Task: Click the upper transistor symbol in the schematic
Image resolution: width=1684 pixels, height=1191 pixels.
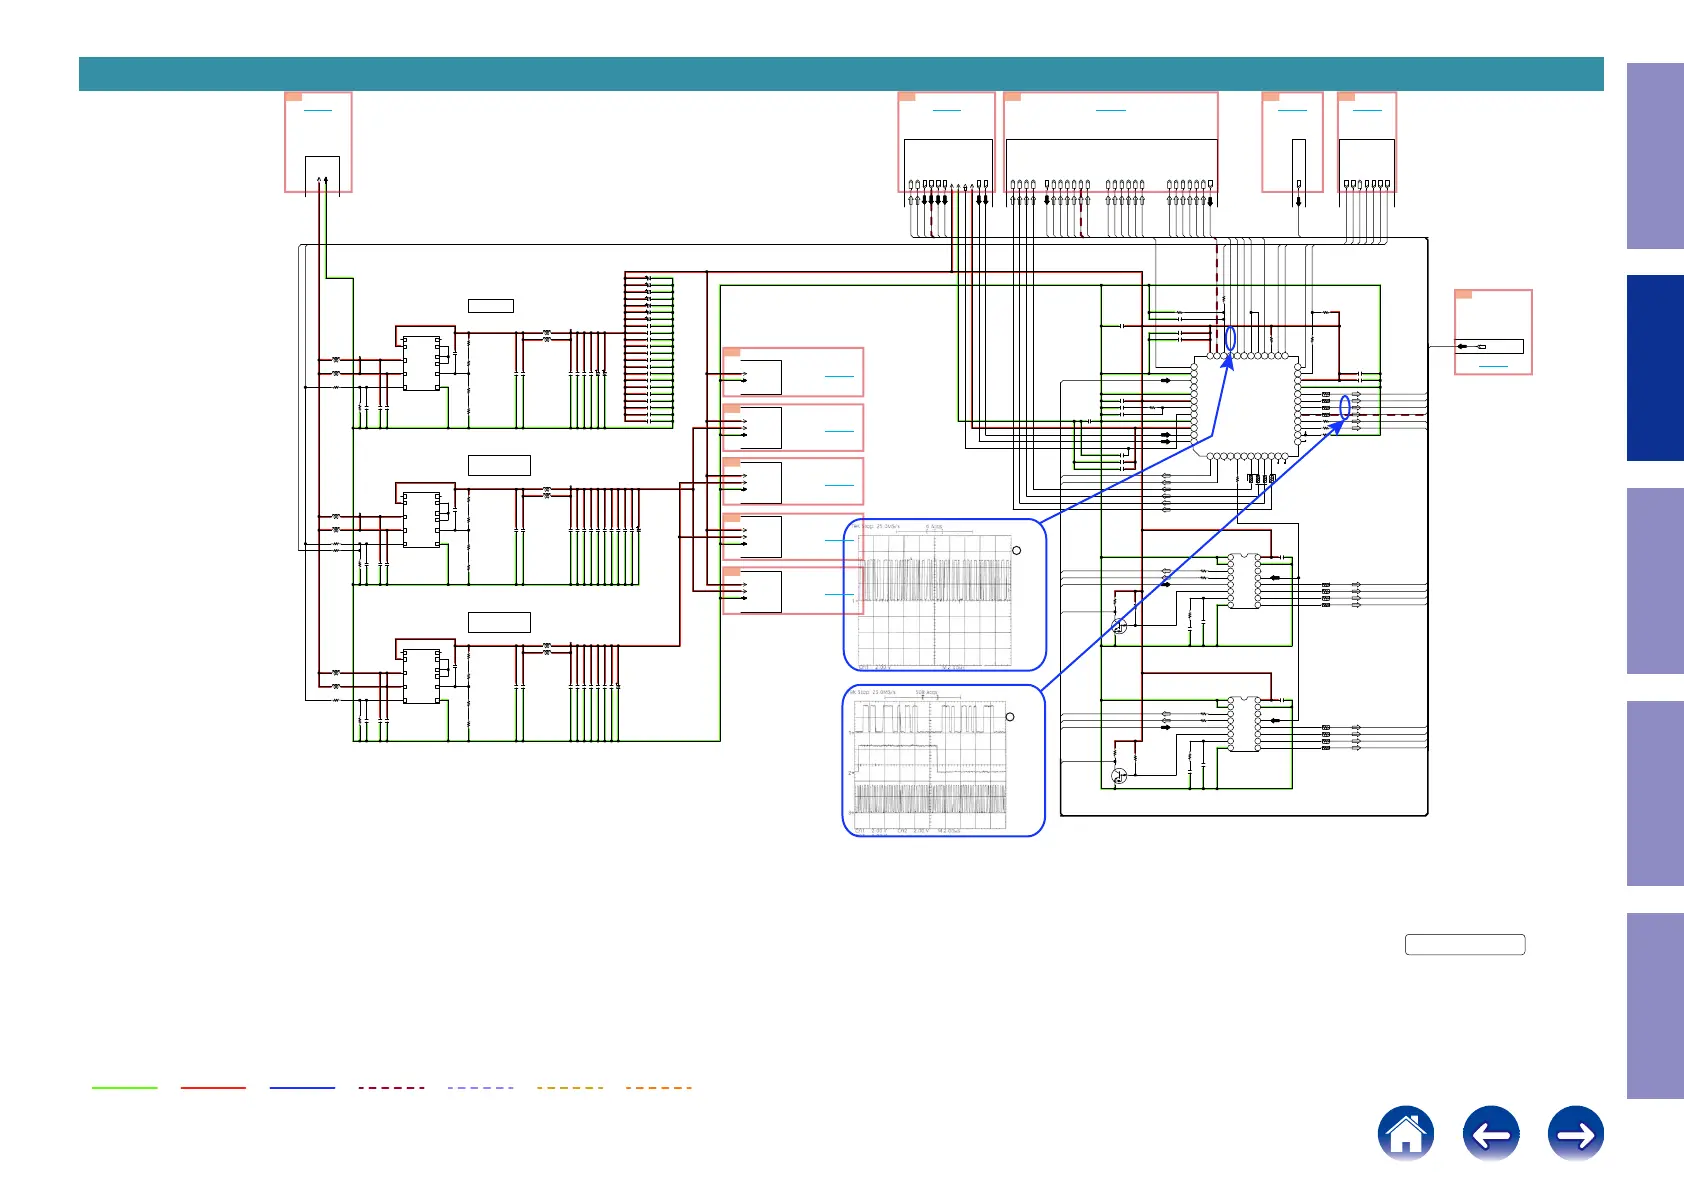Action: pyautogui.click(x=1119, y=626)
